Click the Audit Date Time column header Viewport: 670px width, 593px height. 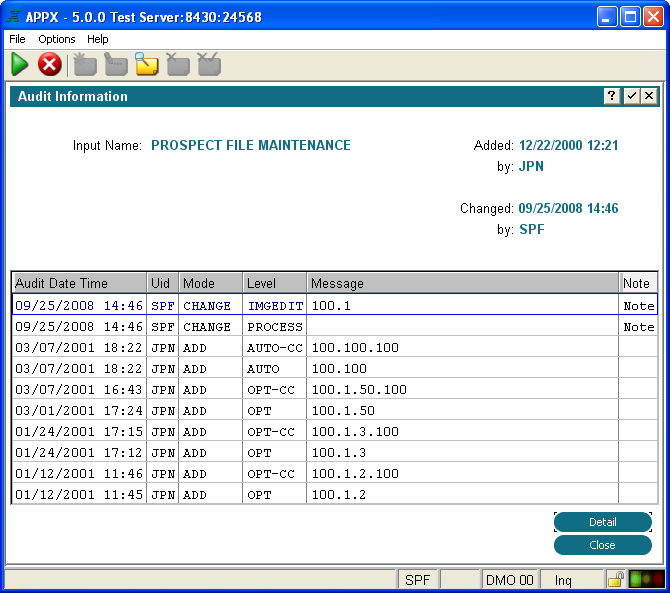coord(79,283)
